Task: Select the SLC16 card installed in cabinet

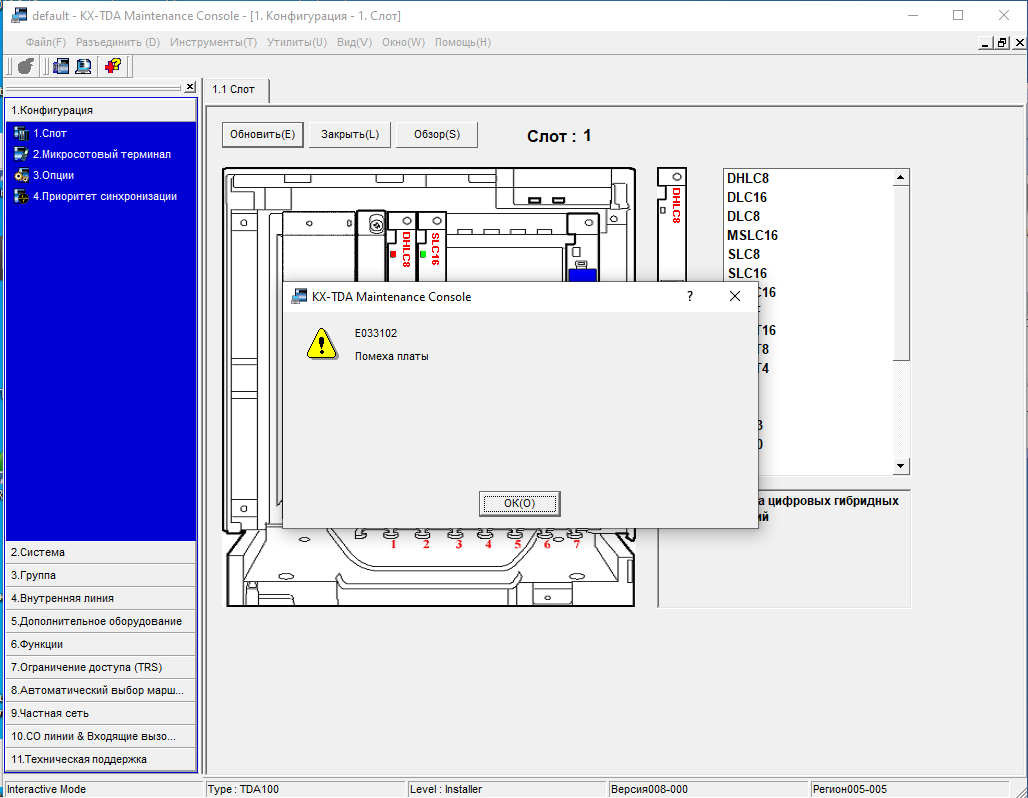Action: point(432,249)
